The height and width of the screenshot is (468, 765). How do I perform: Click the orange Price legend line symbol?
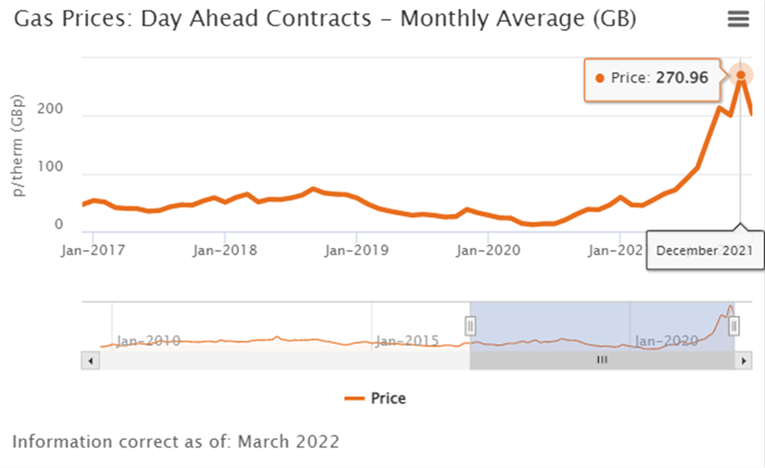pos(354,398)
